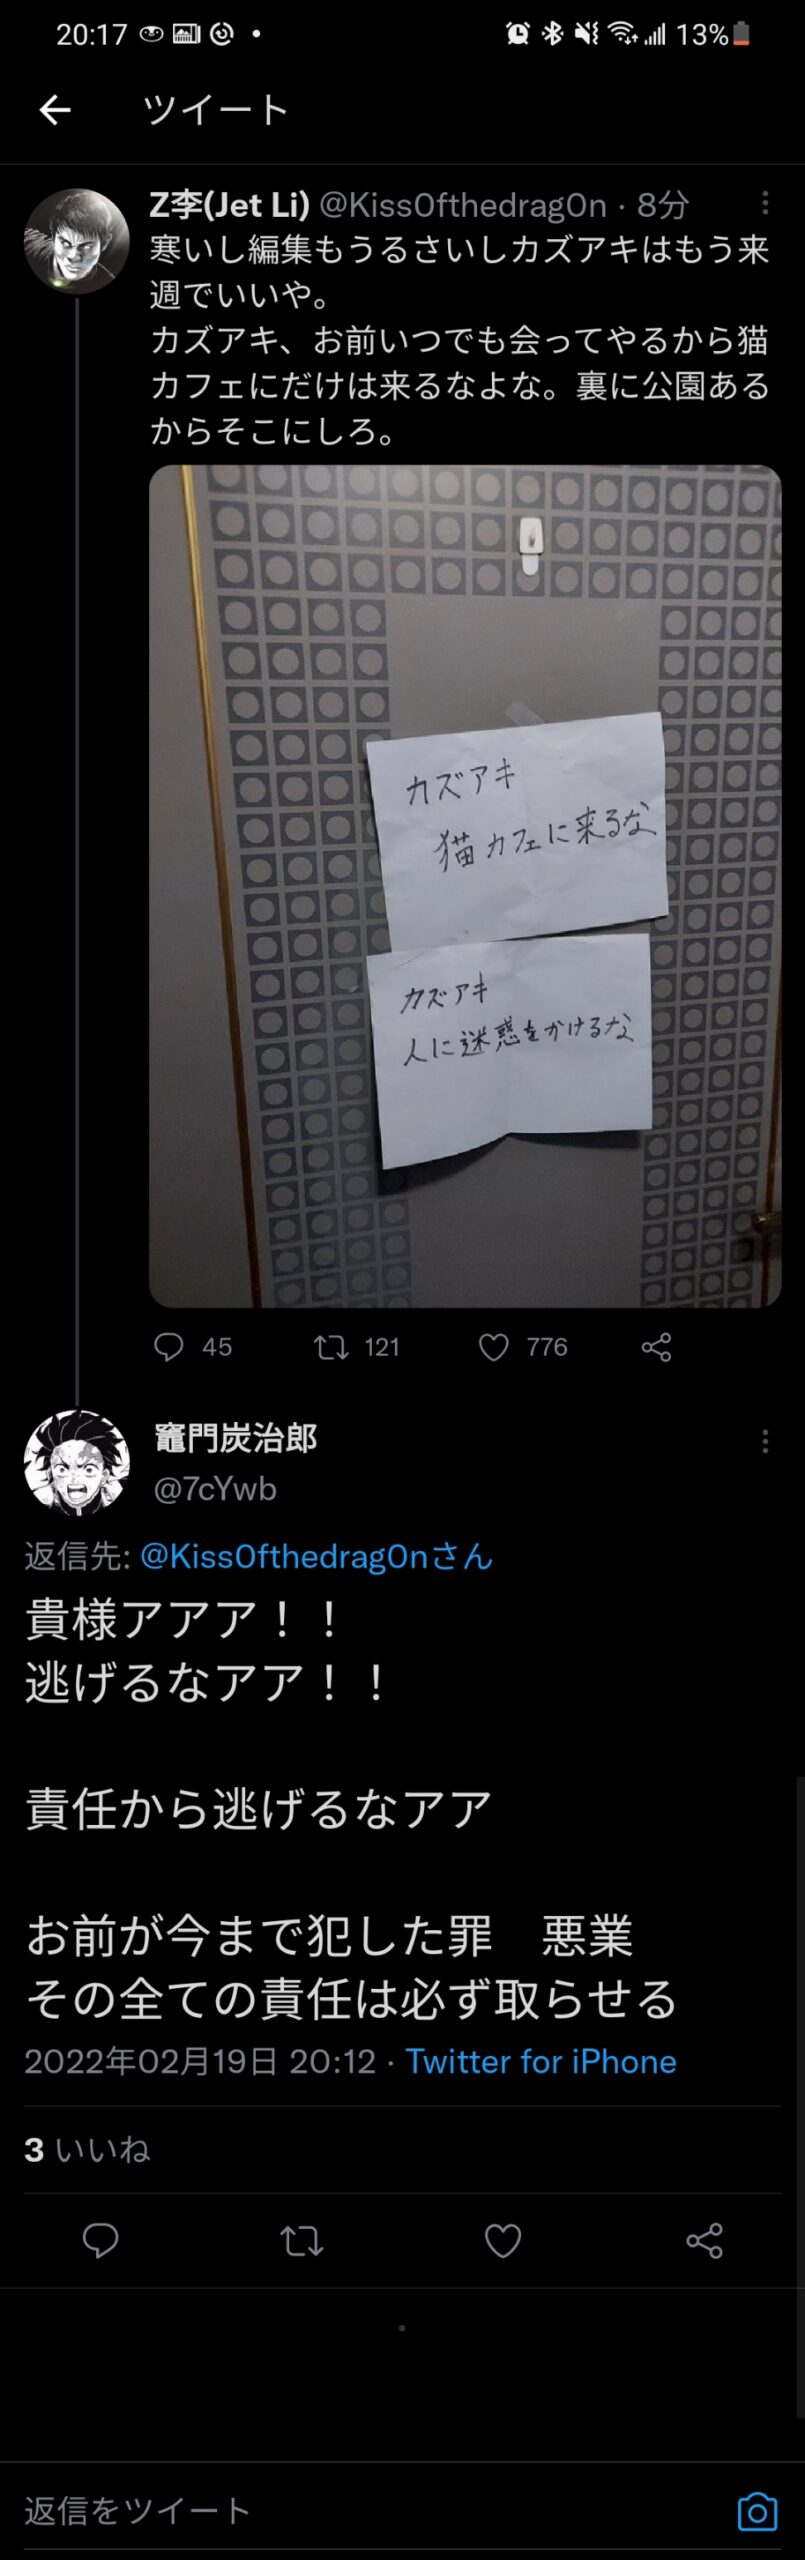Share the 竈門炭治郎 reply

point(704,2241)
